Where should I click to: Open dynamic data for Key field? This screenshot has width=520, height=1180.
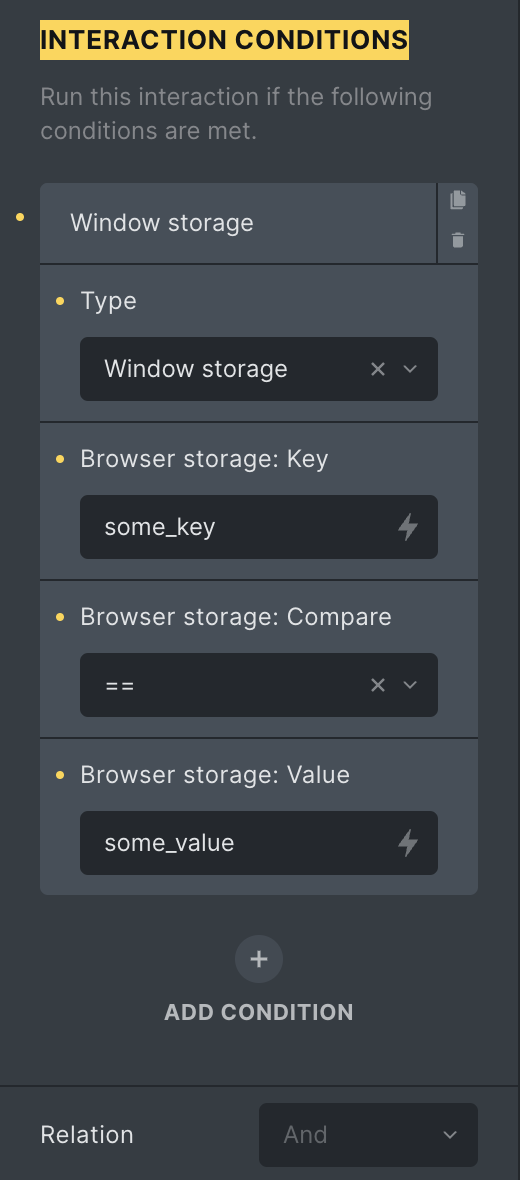(x=408, y=527)
